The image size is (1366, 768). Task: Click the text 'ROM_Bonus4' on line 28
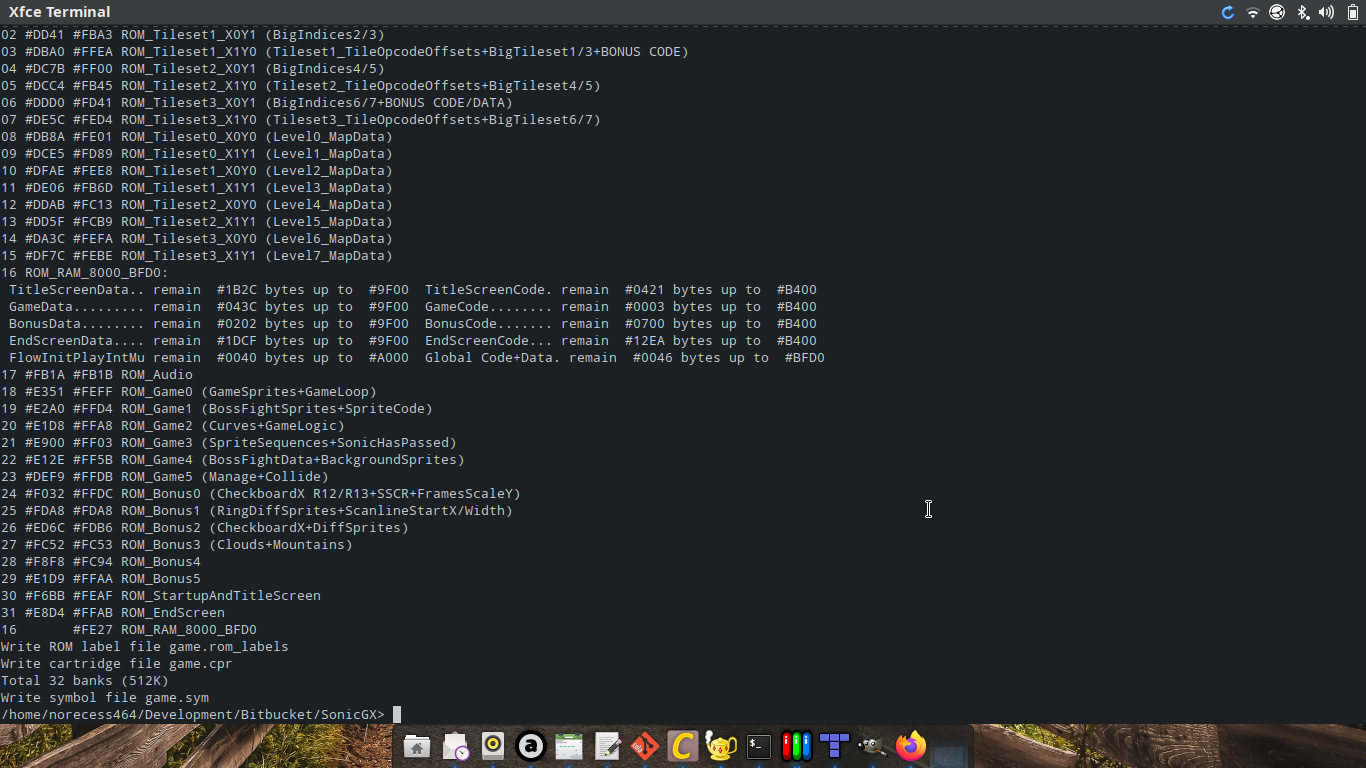point(161,561)
